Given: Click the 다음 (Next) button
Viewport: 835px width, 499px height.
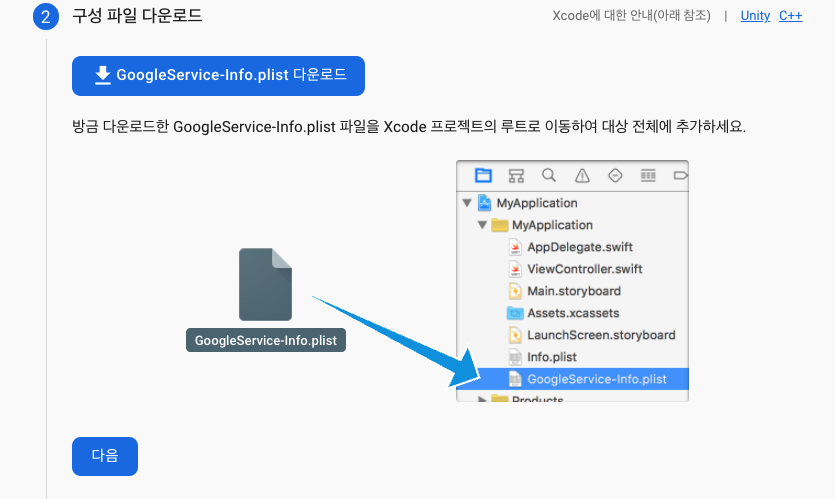Looking at the screenshot, I should (105, 456).
